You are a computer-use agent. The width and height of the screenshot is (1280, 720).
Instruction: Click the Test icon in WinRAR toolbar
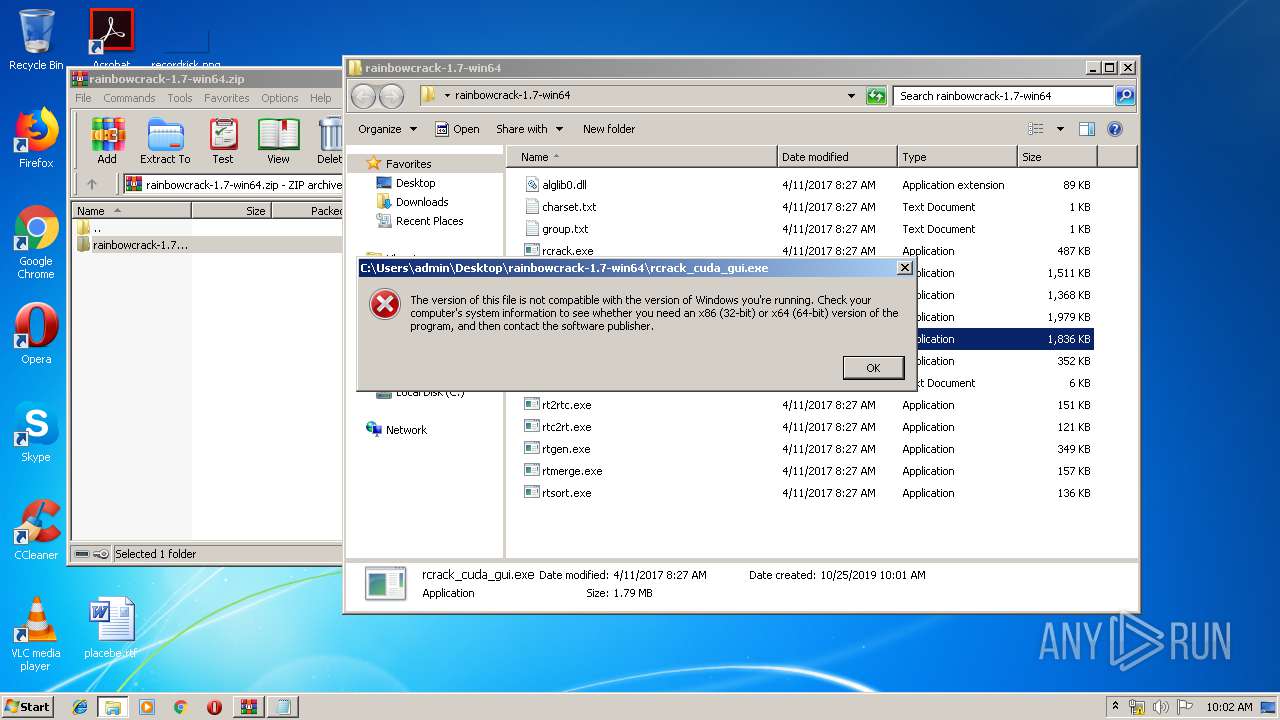pyautogui.click(x=223, y=141)
